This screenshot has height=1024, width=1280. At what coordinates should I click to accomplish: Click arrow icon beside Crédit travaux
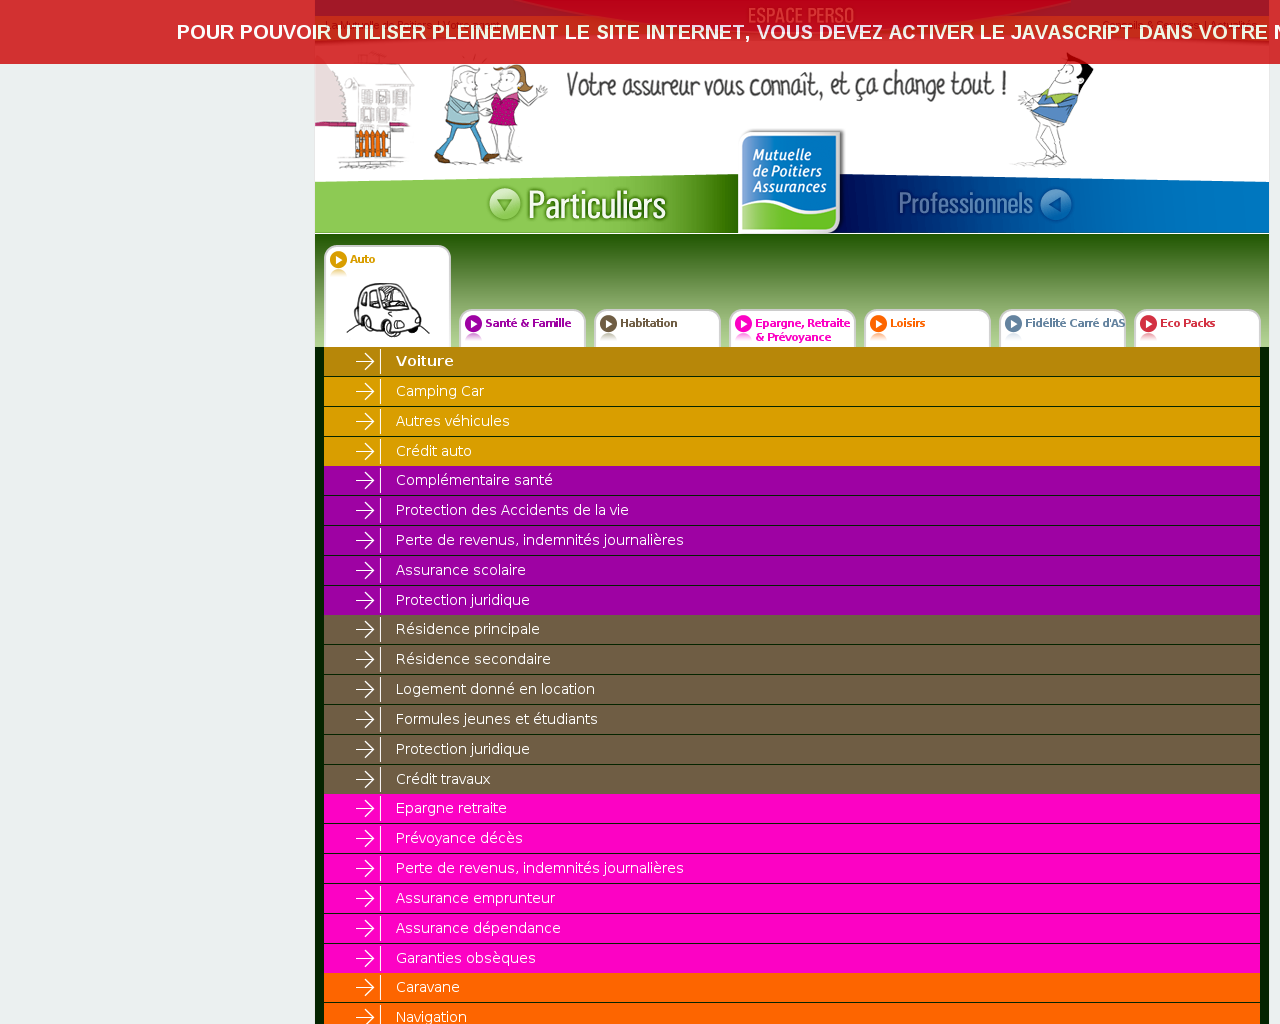pyautogui.click(x=365, y=780)
